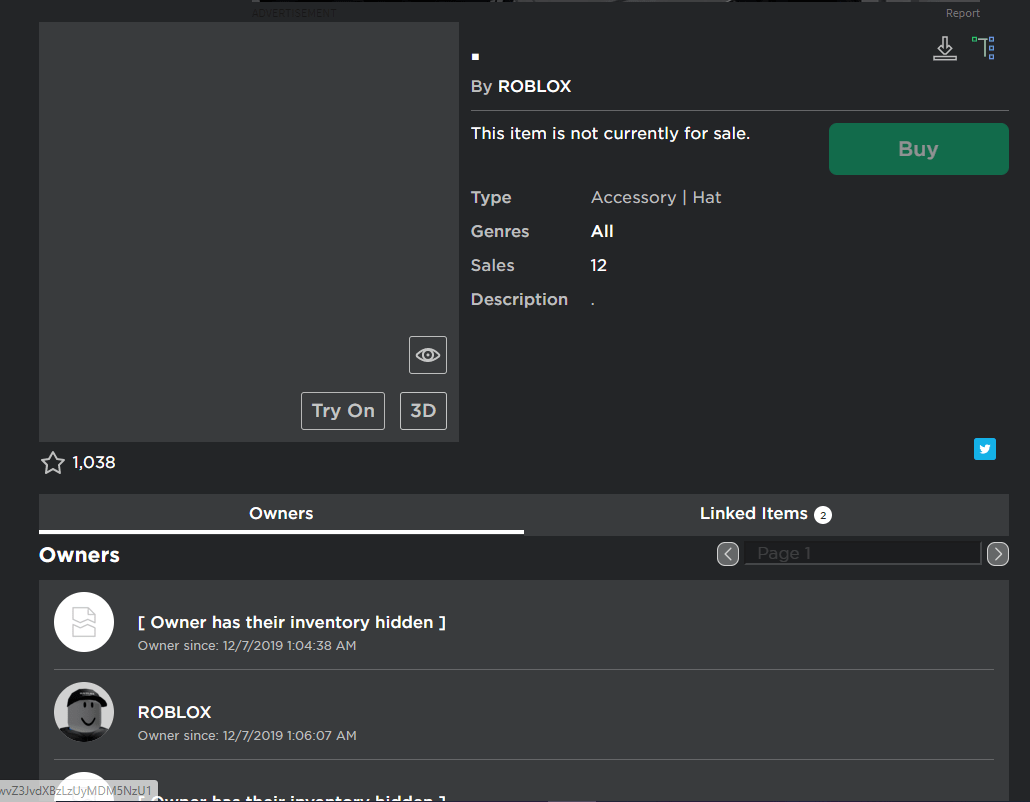Click the Report link

[x=963, y=14]
